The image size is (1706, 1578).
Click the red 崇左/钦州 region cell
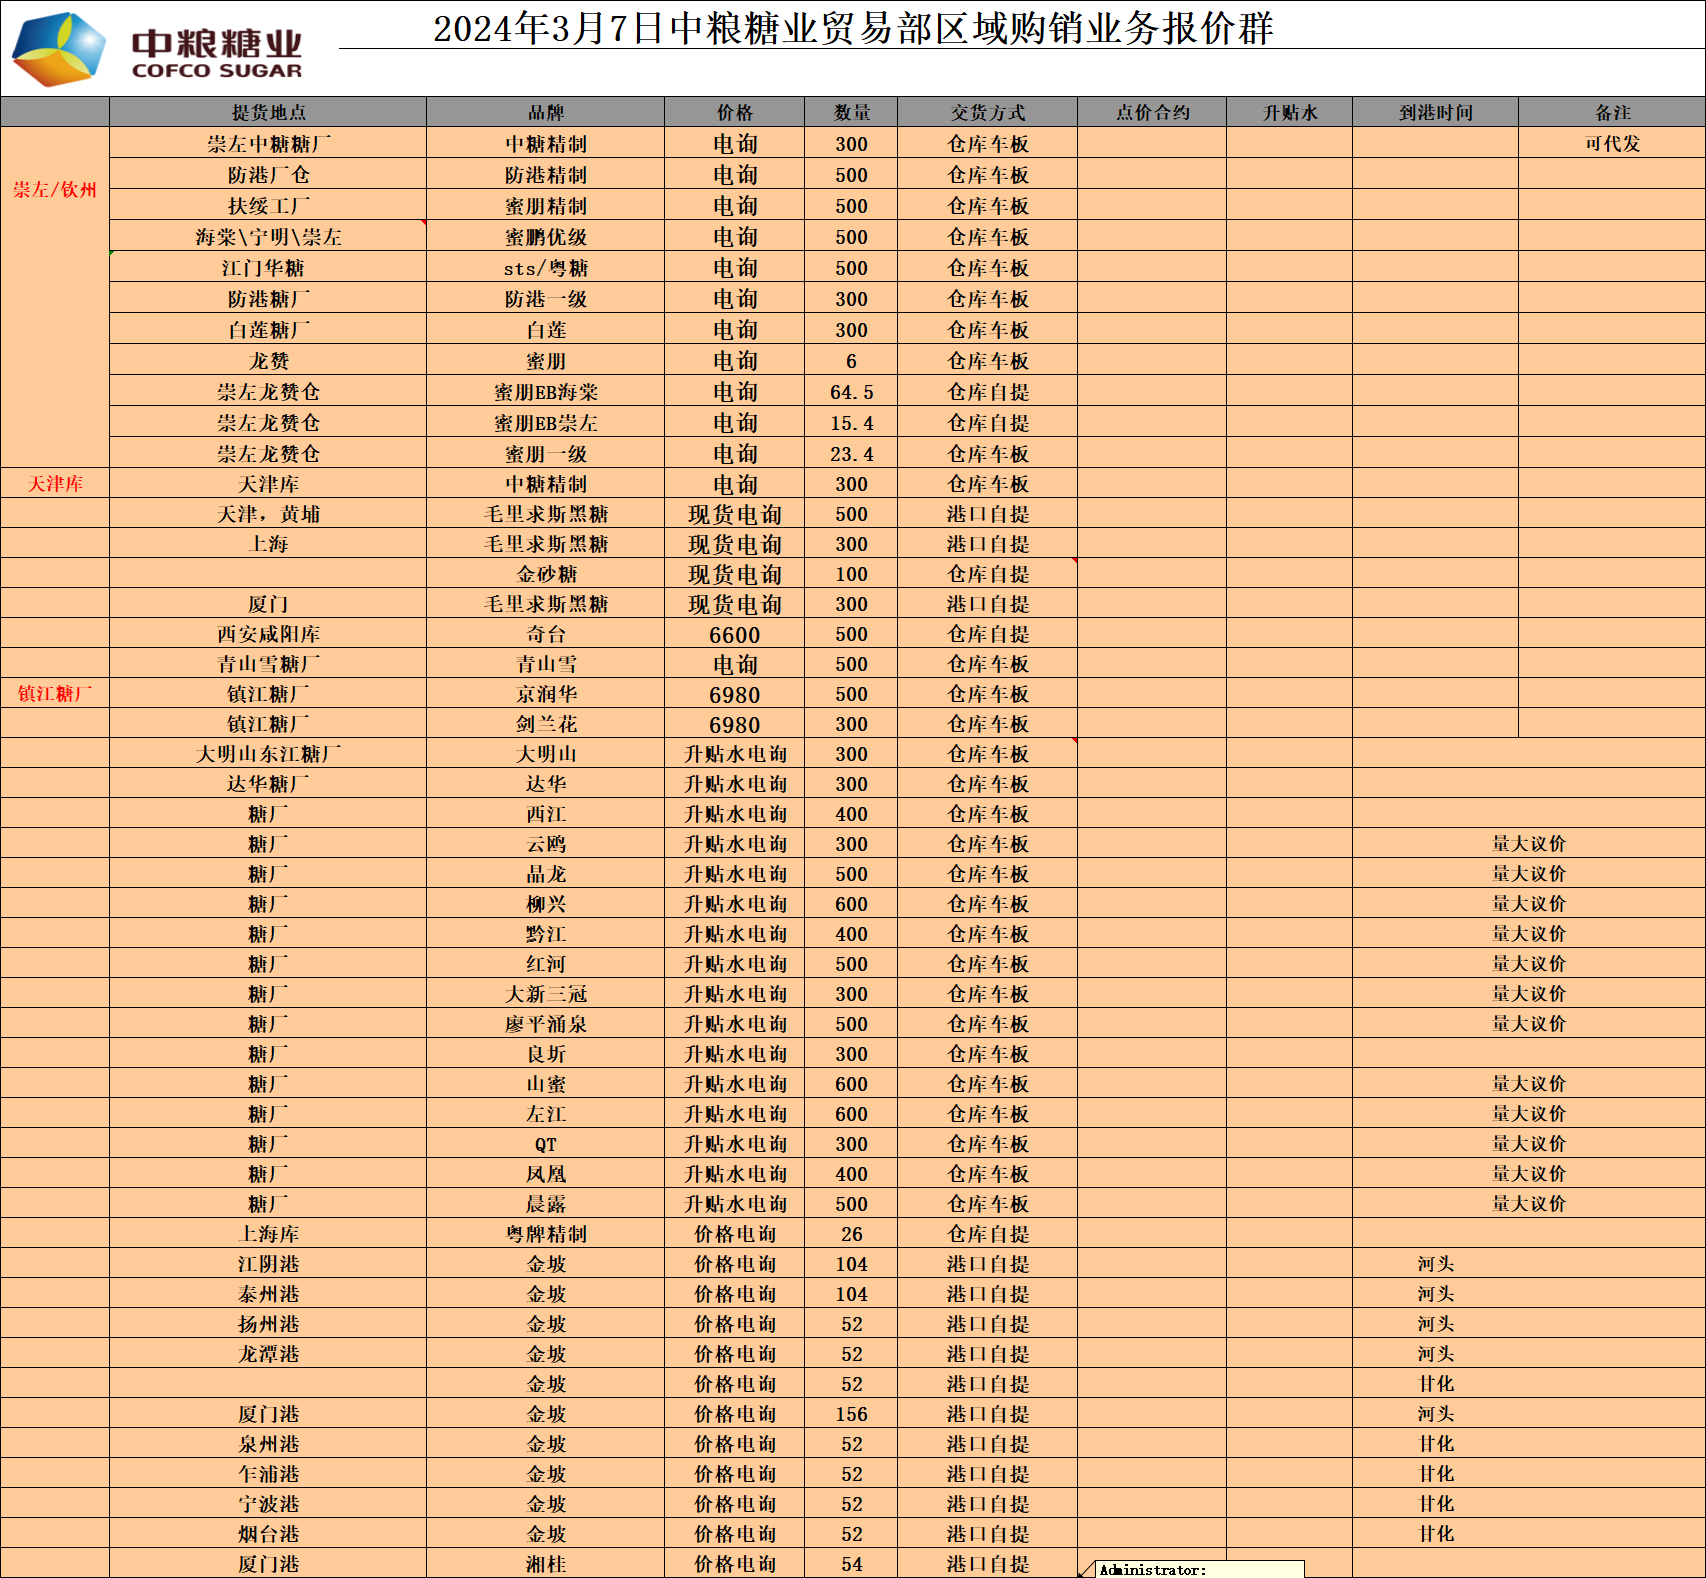click(55, 190)
